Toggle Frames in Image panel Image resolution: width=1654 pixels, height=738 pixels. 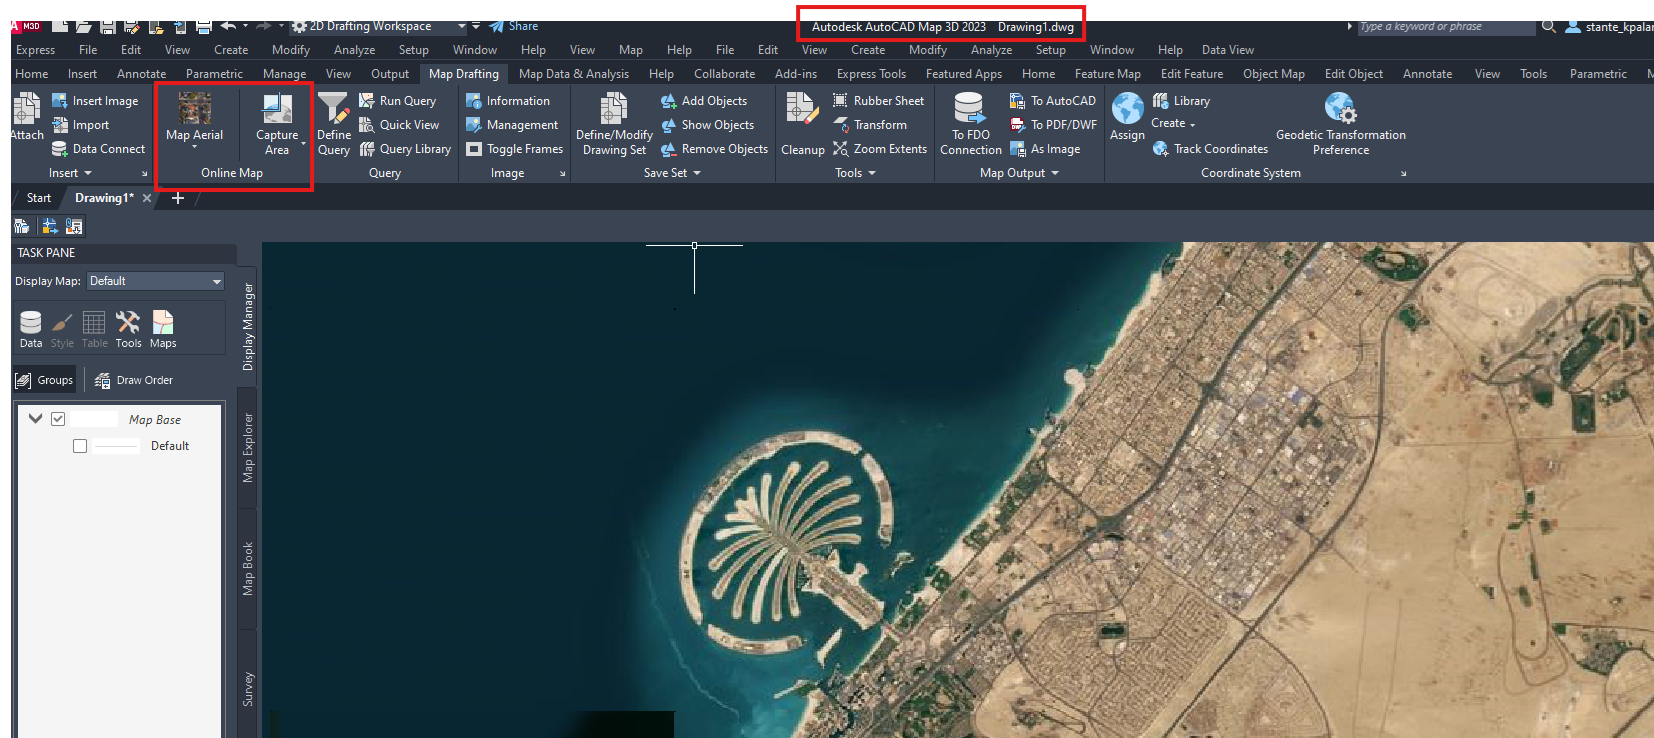(x=514, y=149)
